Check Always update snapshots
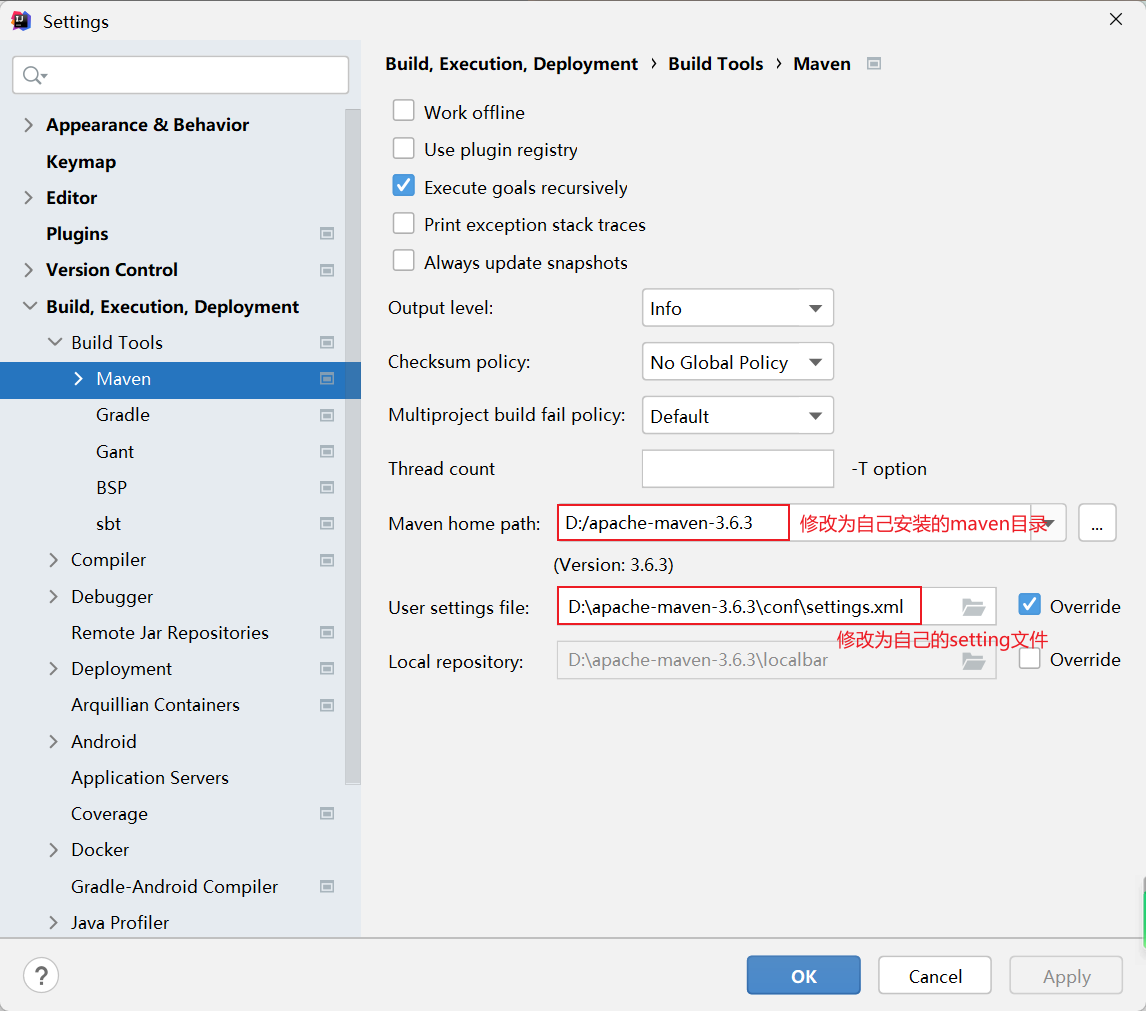 403,260
